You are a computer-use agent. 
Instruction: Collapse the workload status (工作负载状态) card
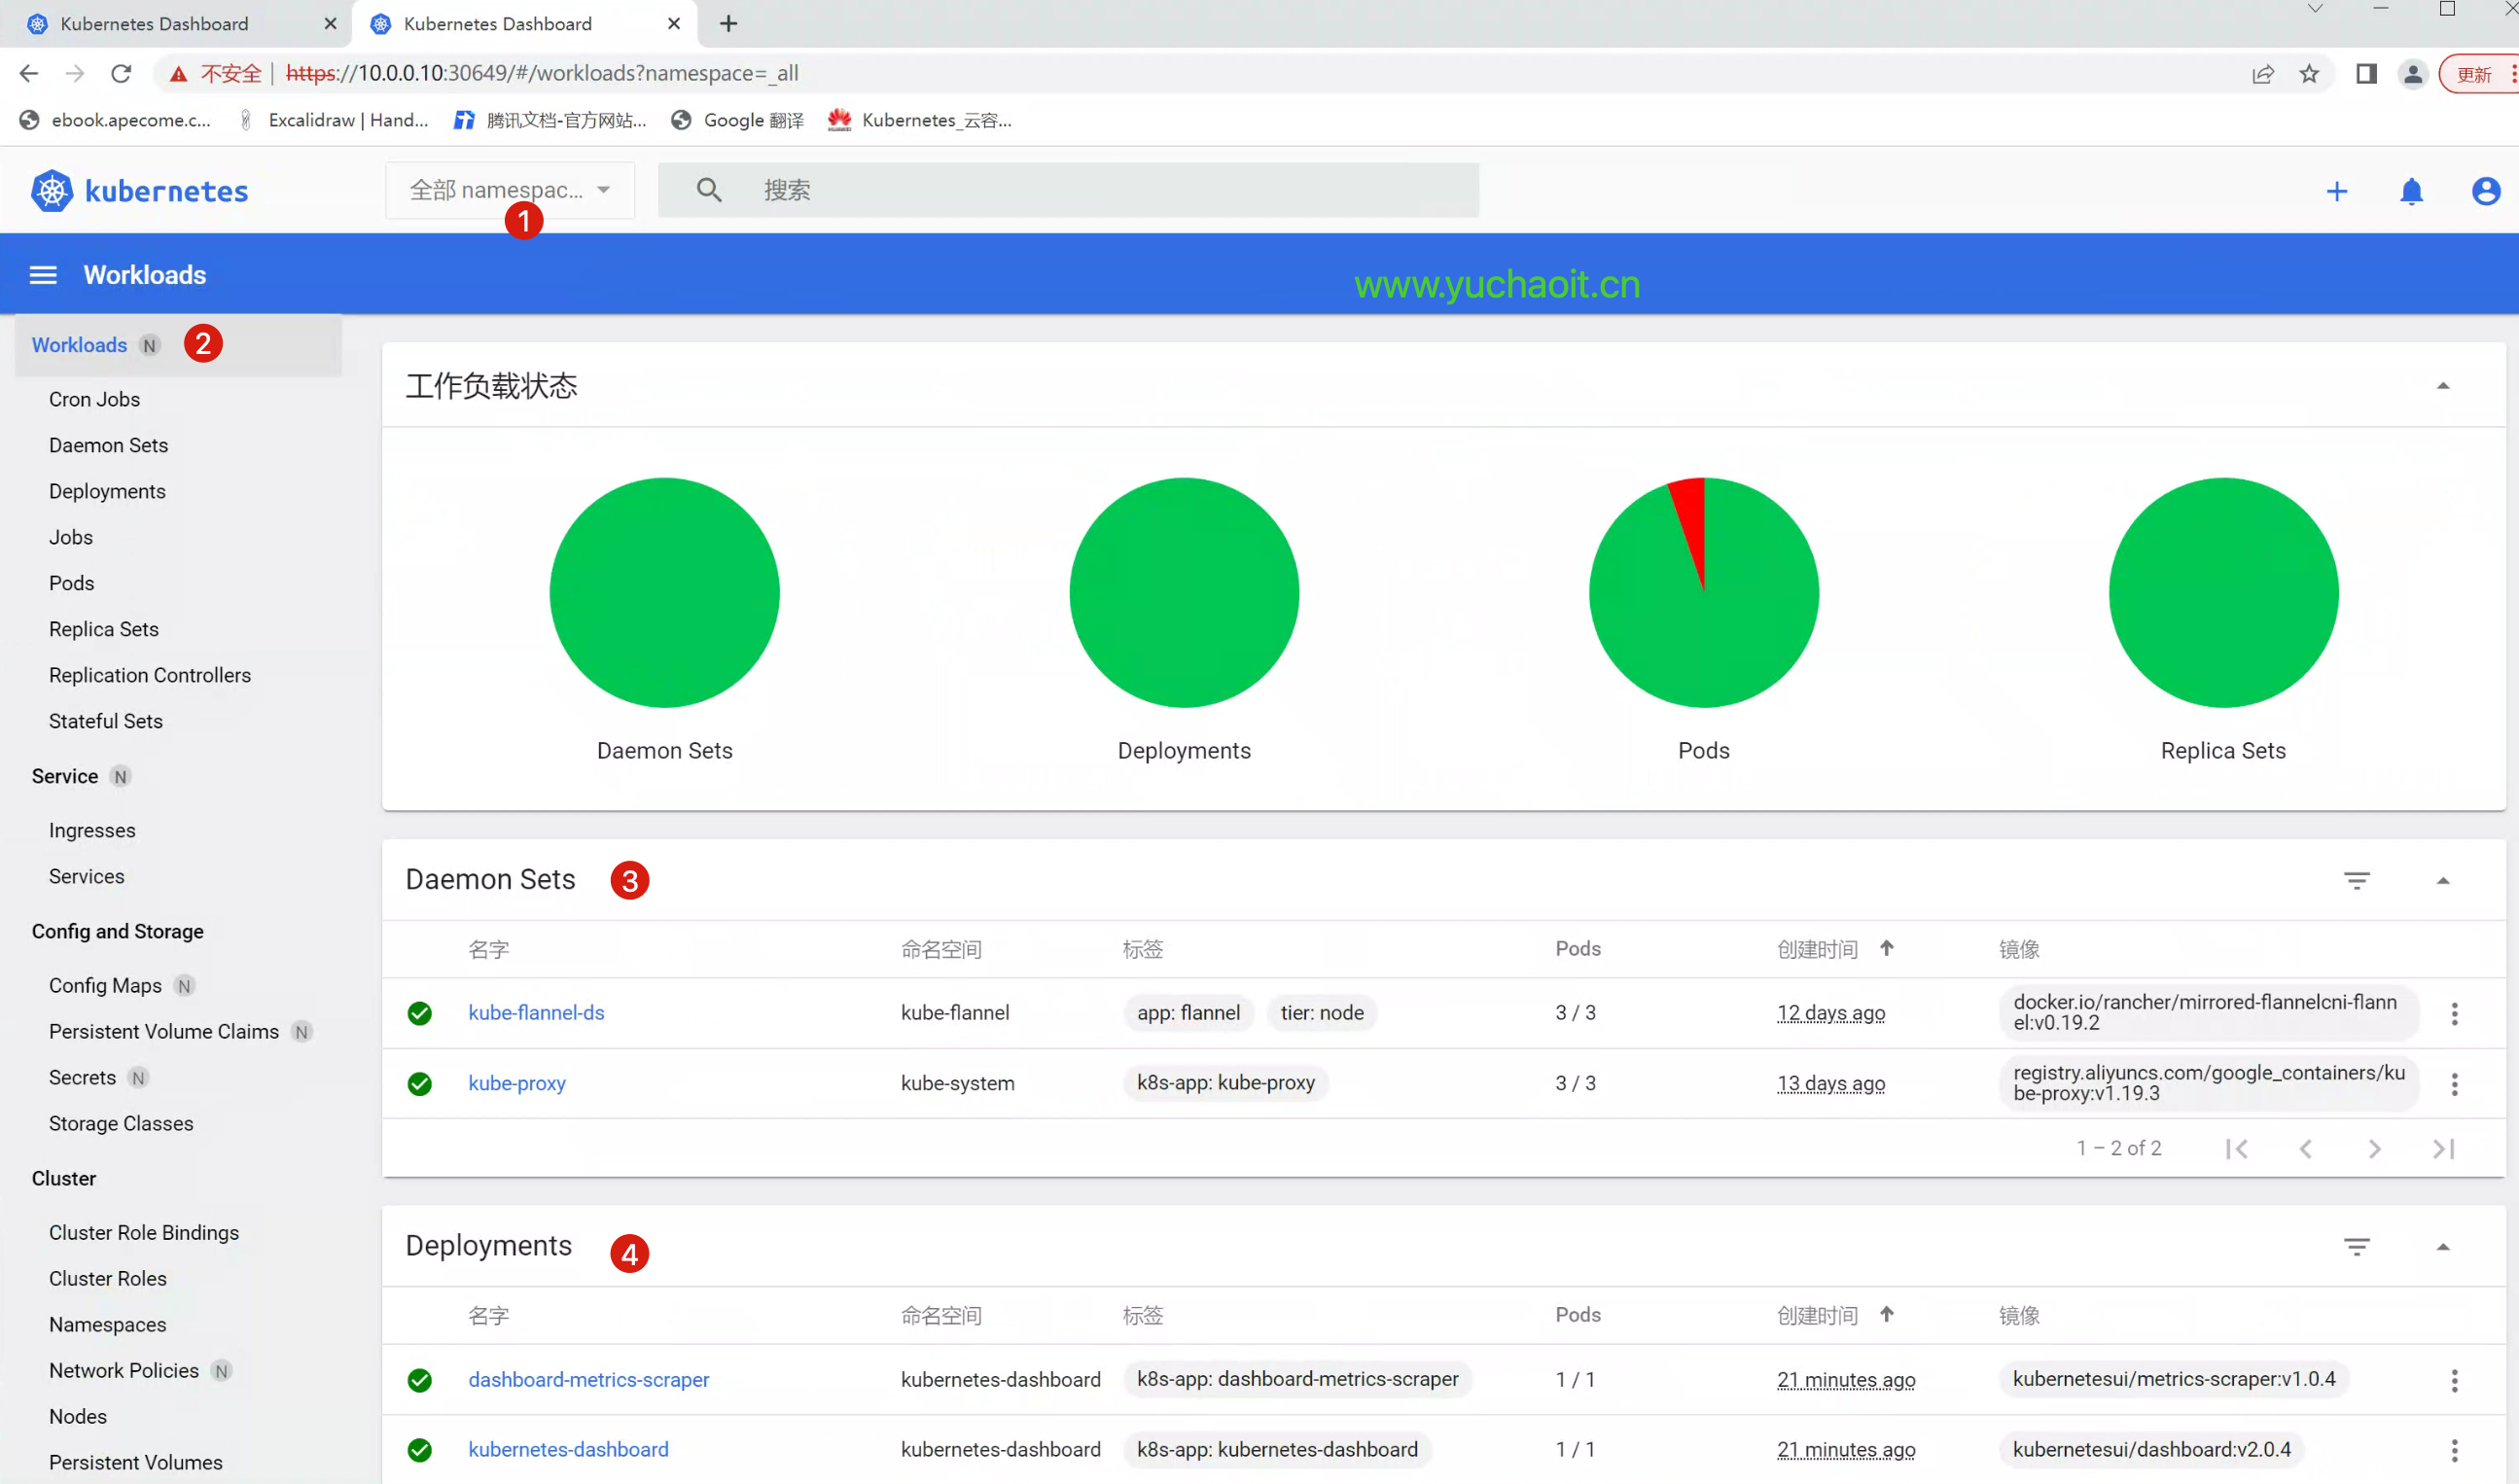(x=2442, y=386)
